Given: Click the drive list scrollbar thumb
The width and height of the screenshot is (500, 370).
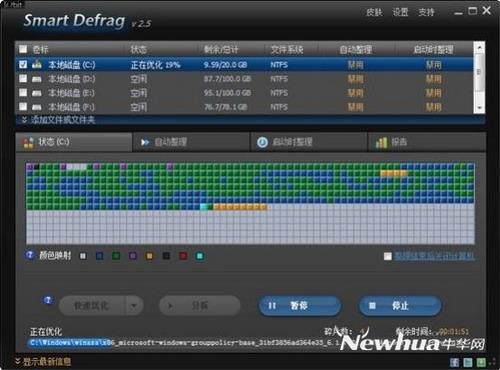Looking at the screenshot, I should pyautogui.click(x=479, y=72).
